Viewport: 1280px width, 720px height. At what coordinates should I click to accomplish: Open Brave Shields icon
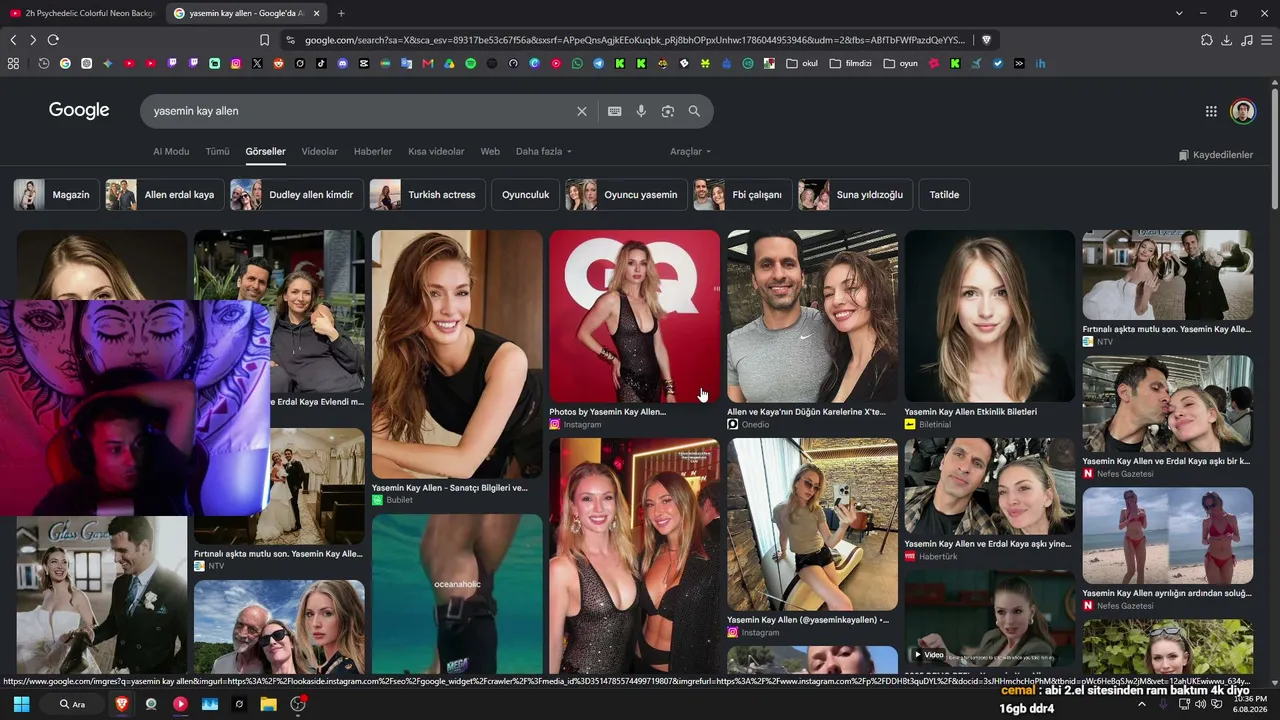click(x=986, y=40)
